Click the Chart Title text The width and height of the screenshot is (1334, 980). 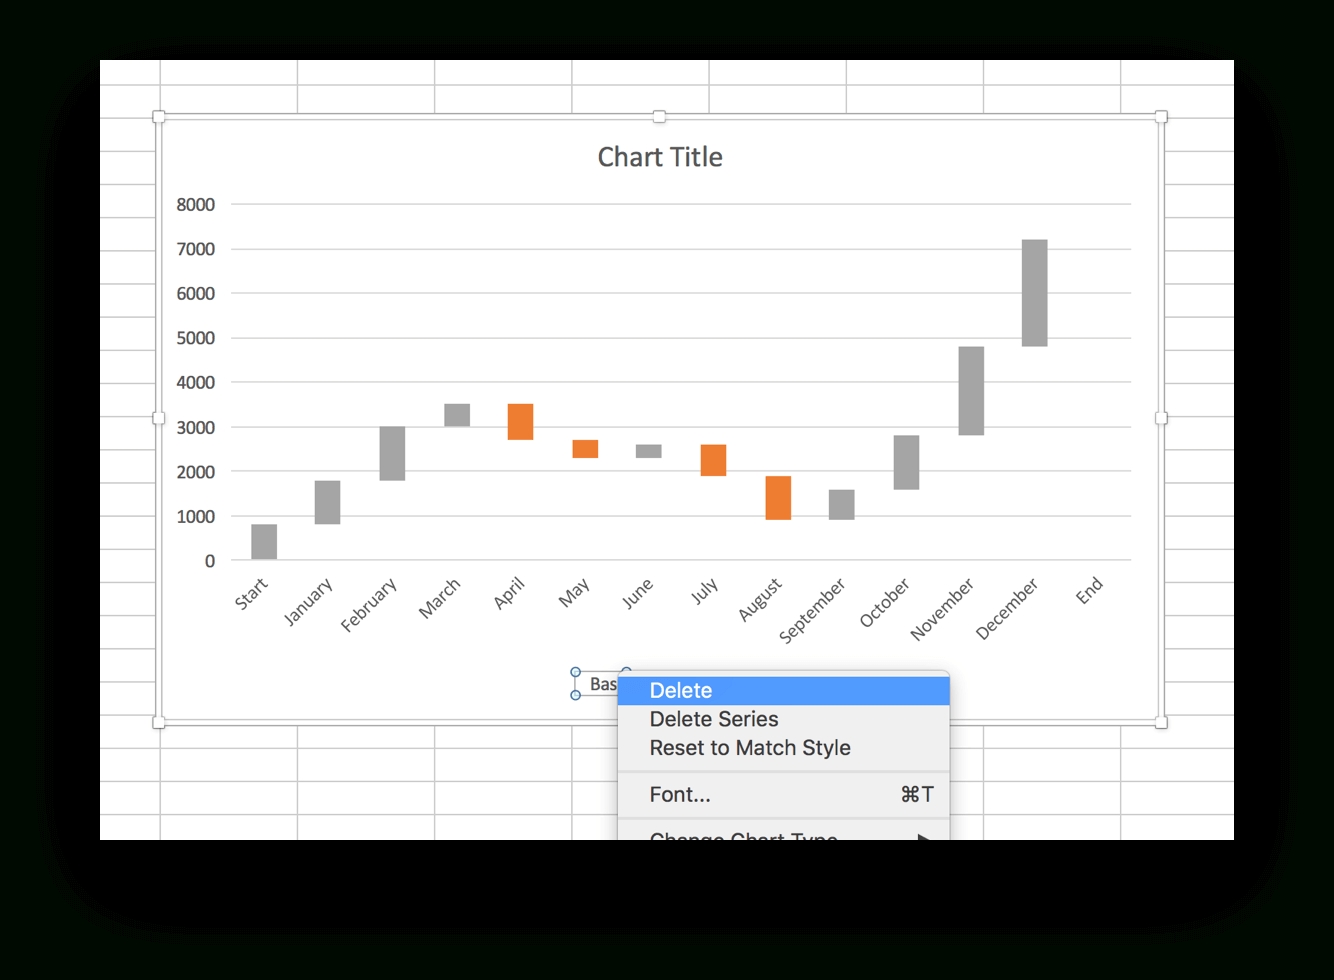point(660,157)
